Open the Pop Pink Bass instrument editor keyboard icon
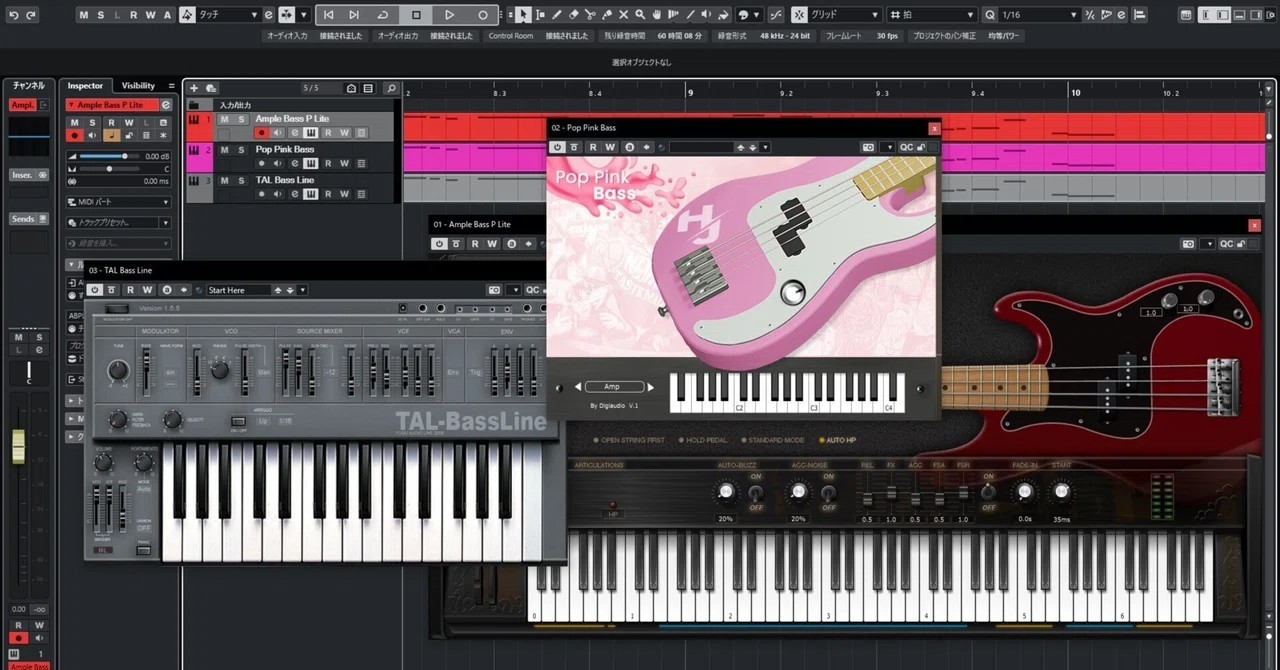1280x670 pixels. coord(311,164)
